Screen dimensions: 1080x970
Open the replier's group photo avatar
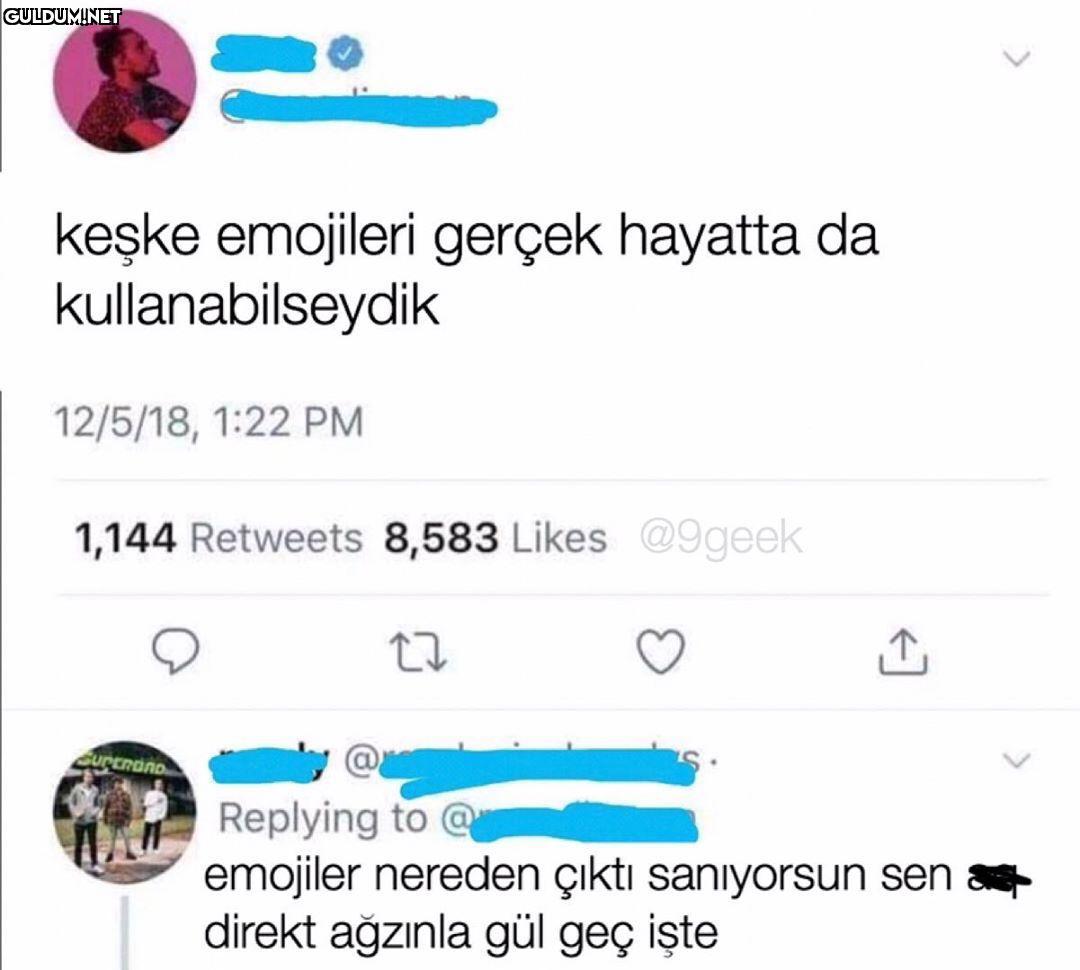pos(125,812)
